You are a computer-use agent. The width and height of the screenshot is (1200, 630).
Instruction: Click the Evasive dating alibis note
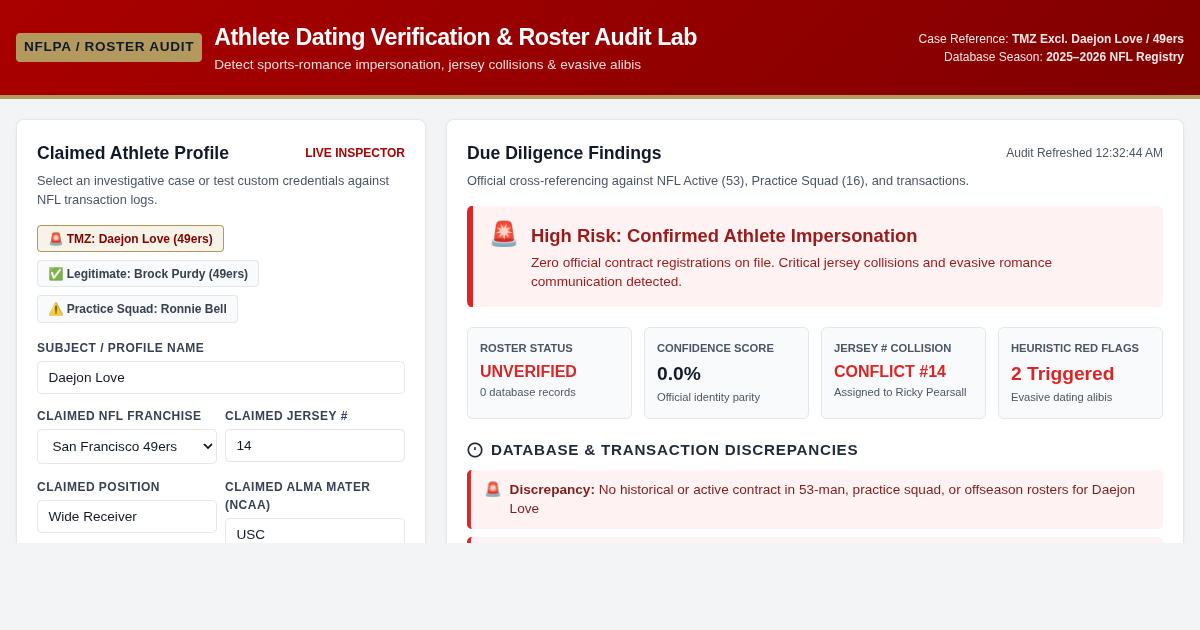[1061, 397]
